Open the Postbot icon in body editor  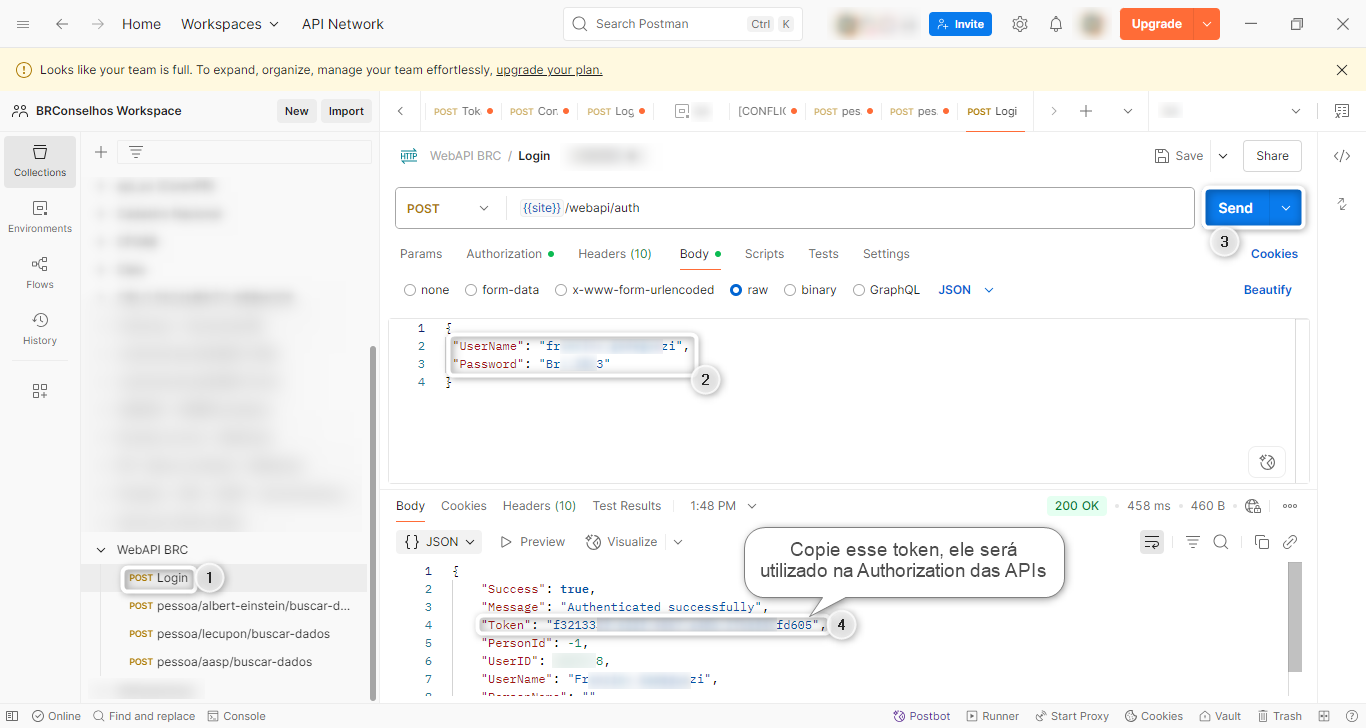tap(1267, 462)
